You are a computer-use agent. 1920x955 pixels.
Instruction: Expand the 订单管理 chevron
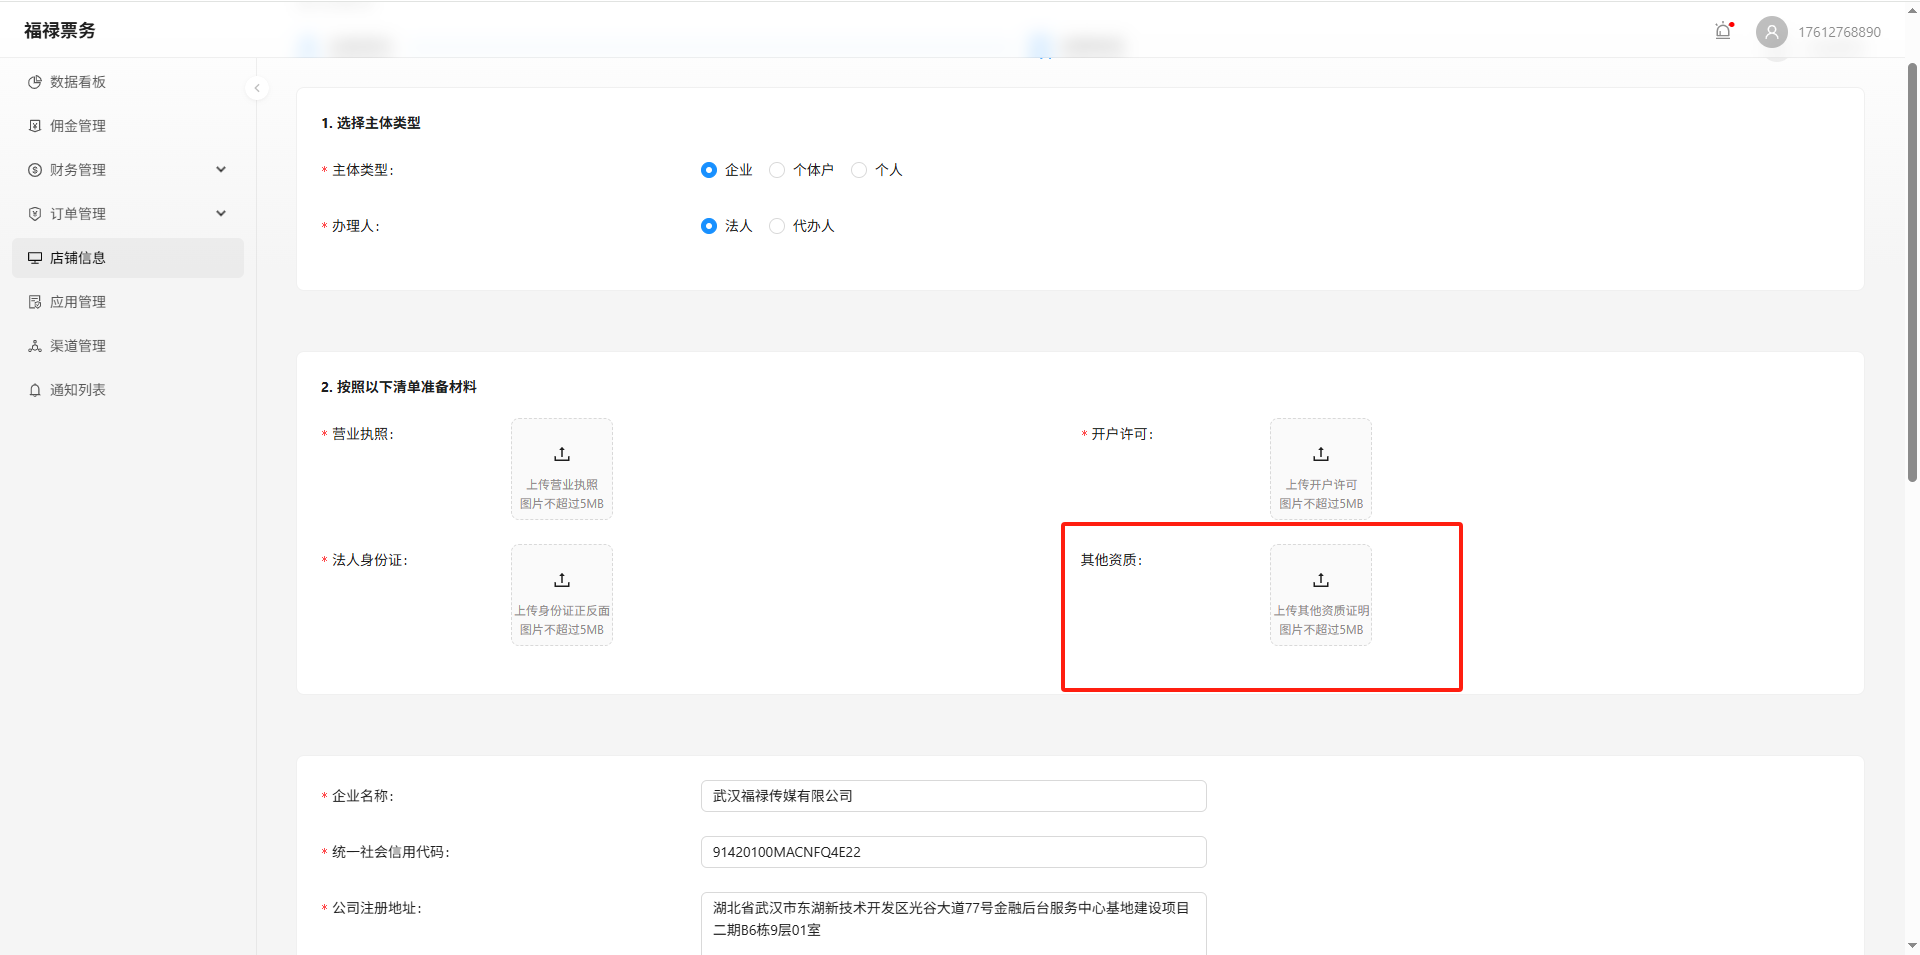pos(221,214)
